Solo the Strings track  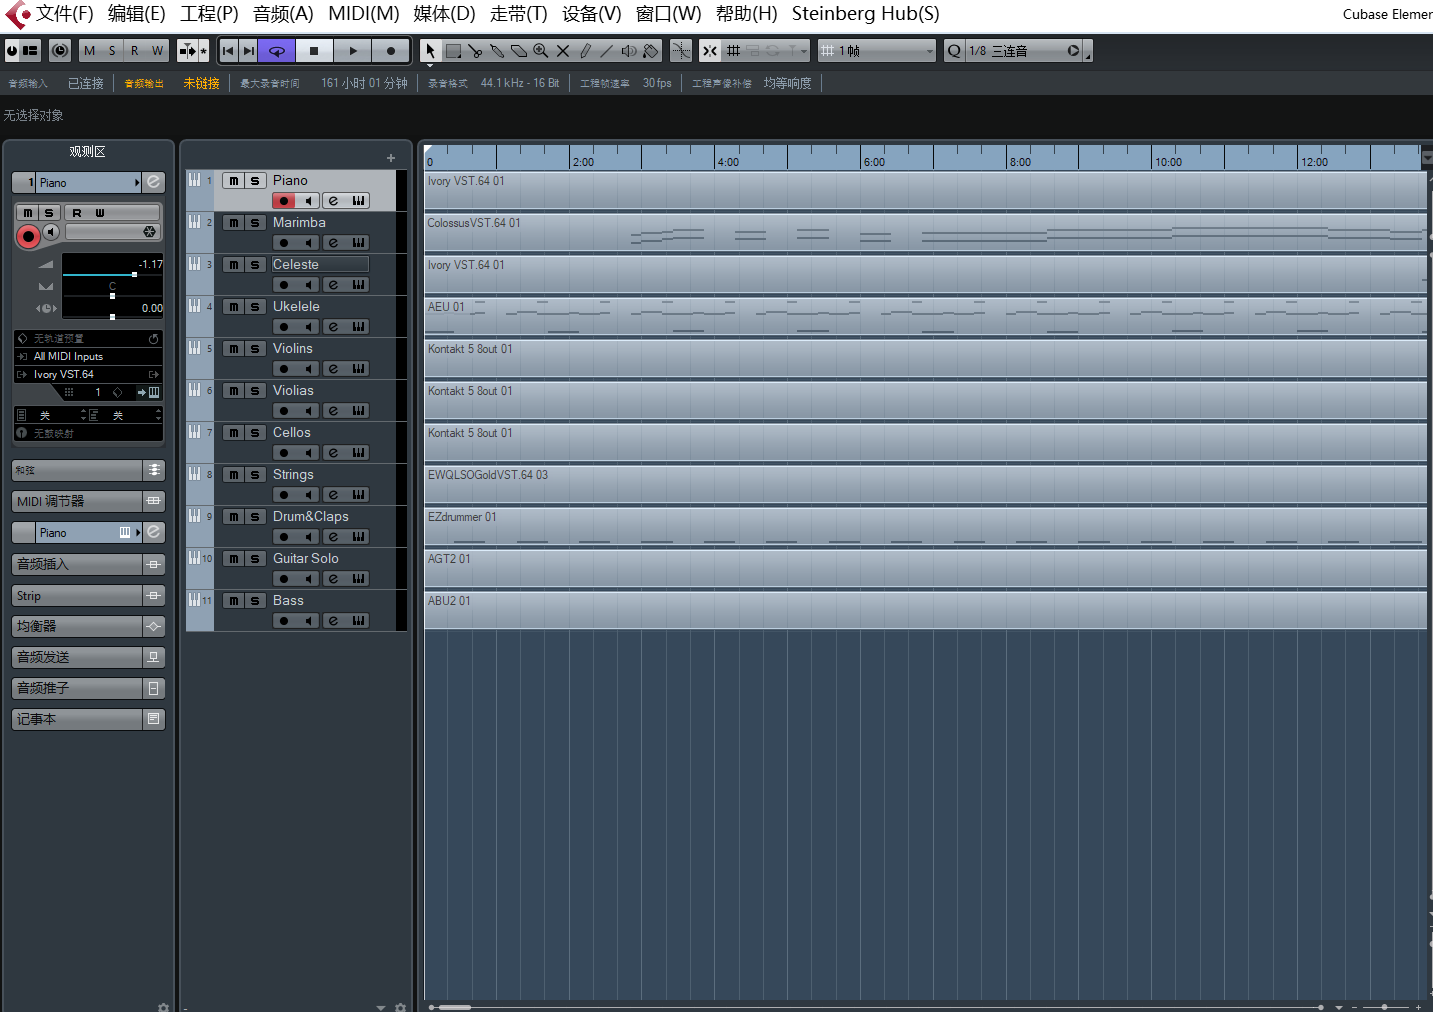pyautogui.click(x=255, y=475)
